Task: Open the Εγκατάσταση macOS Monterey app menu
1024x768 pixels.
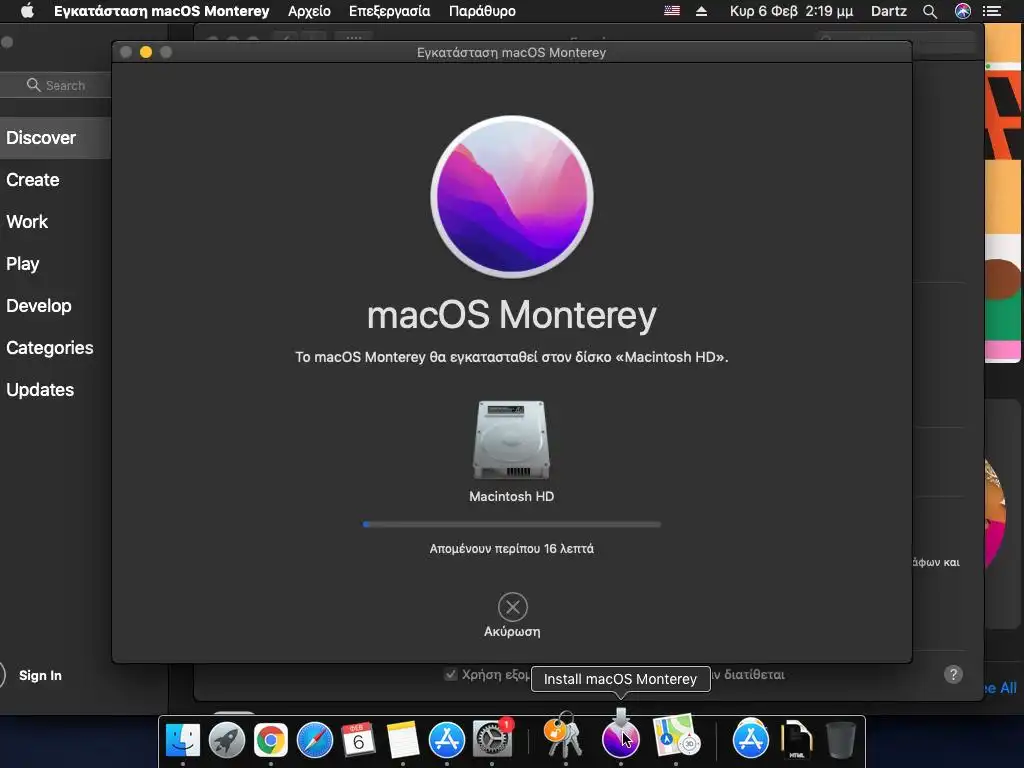Action: (x=161, y=11)
